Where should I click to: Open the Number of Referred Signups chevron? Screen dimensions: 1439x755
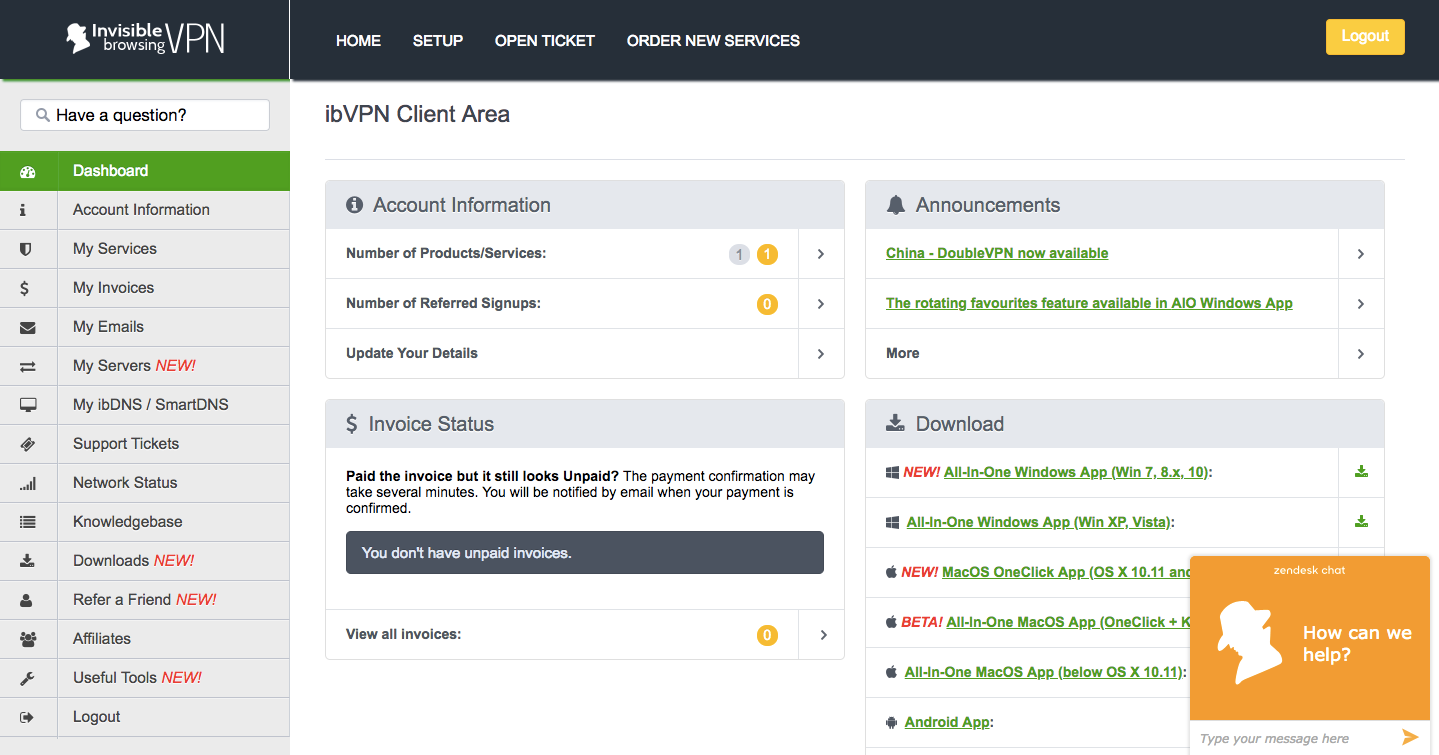click(x=821, y=304)
